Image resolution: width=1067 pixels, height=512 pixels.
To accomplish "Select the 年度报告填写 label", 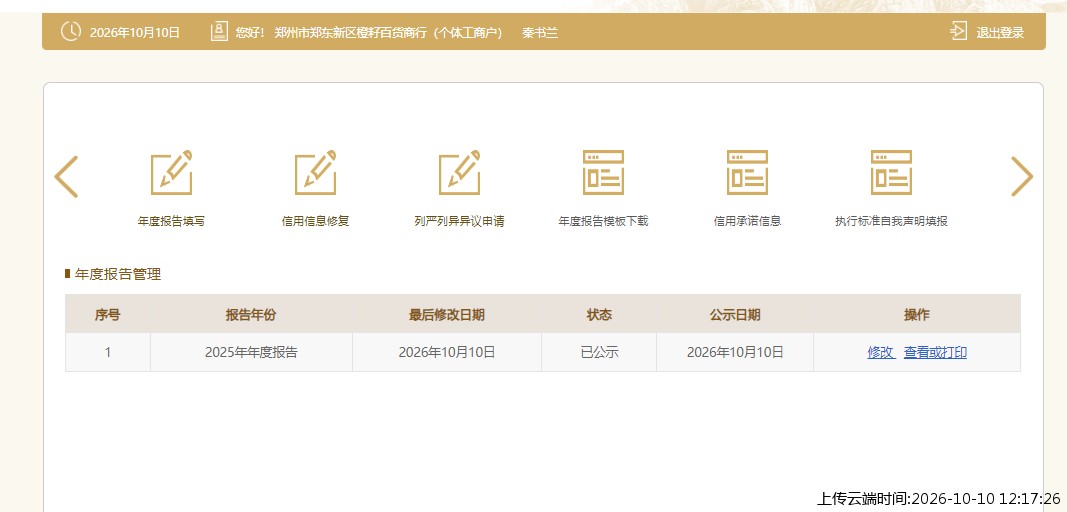I will pyautogui.click(x=171, y=221).
